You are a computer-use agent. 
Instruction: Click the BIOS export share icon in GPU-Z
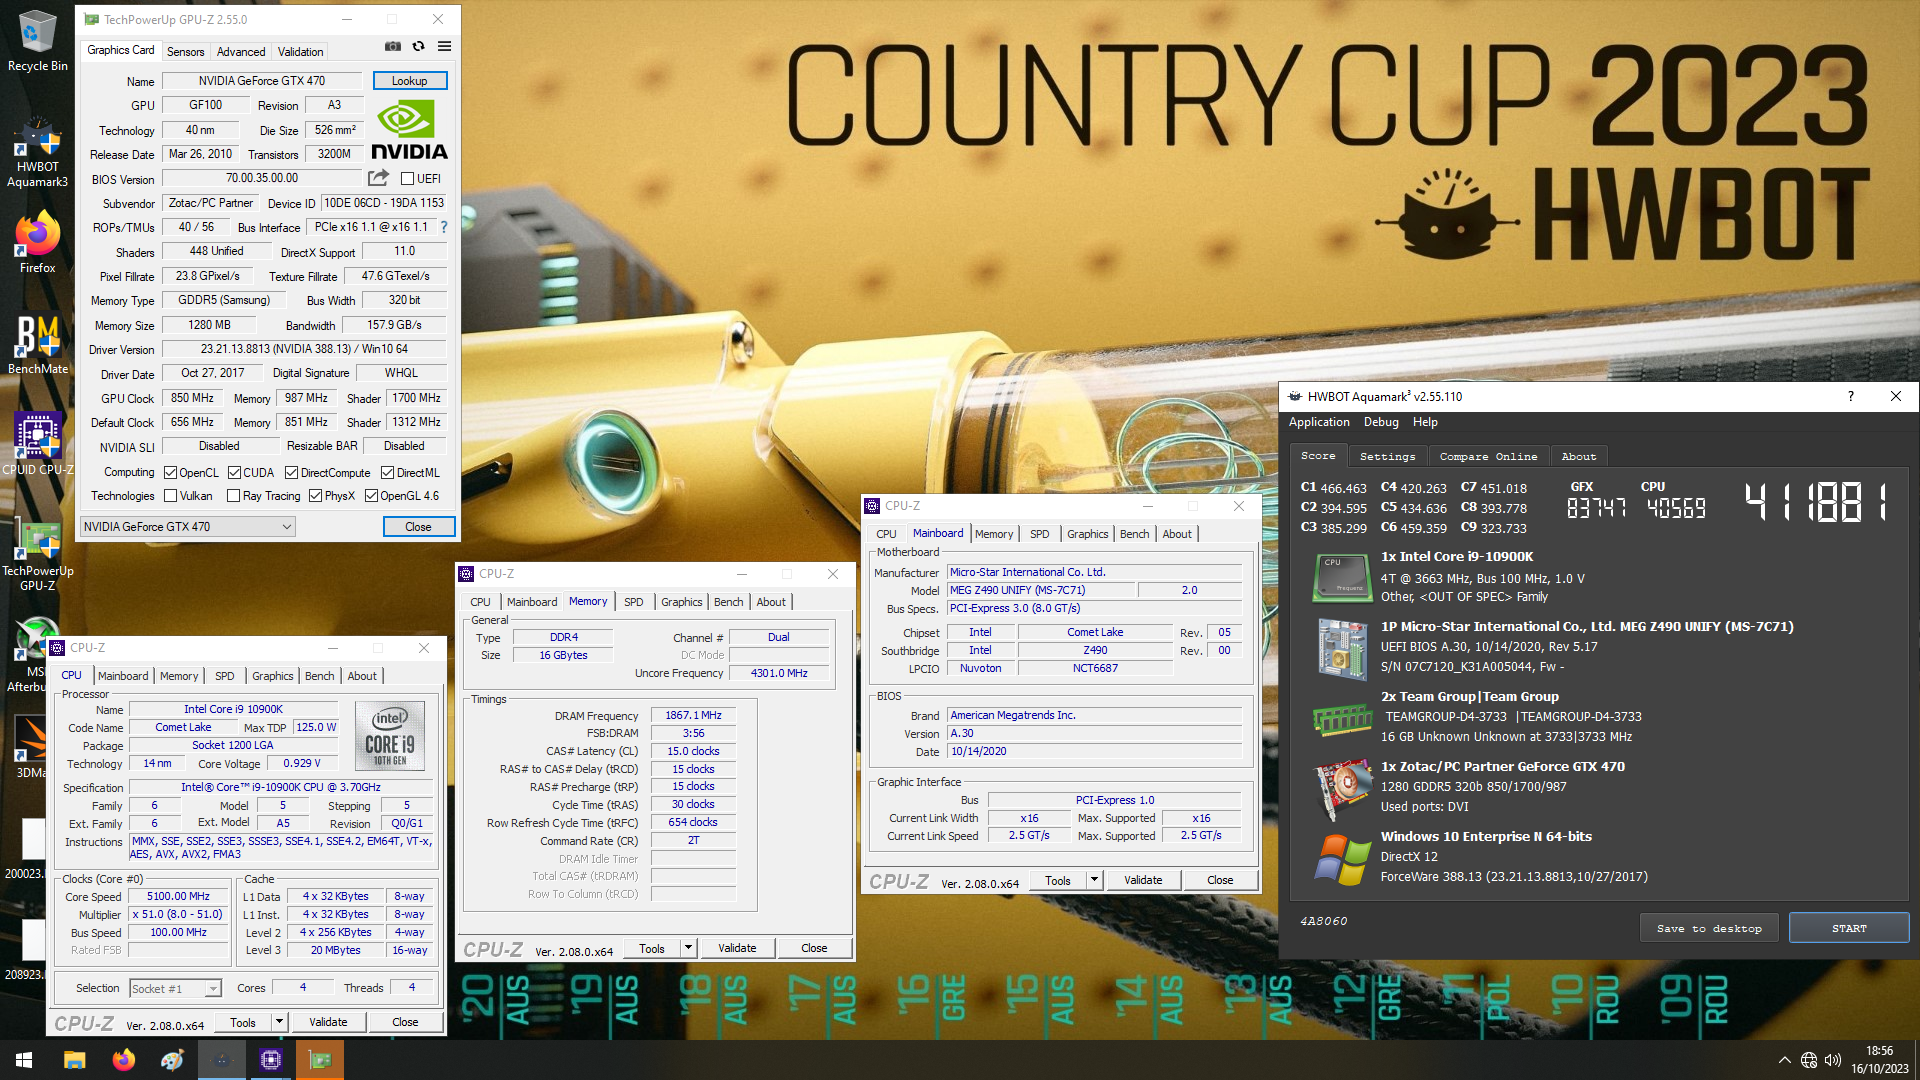tap(378, 178)
